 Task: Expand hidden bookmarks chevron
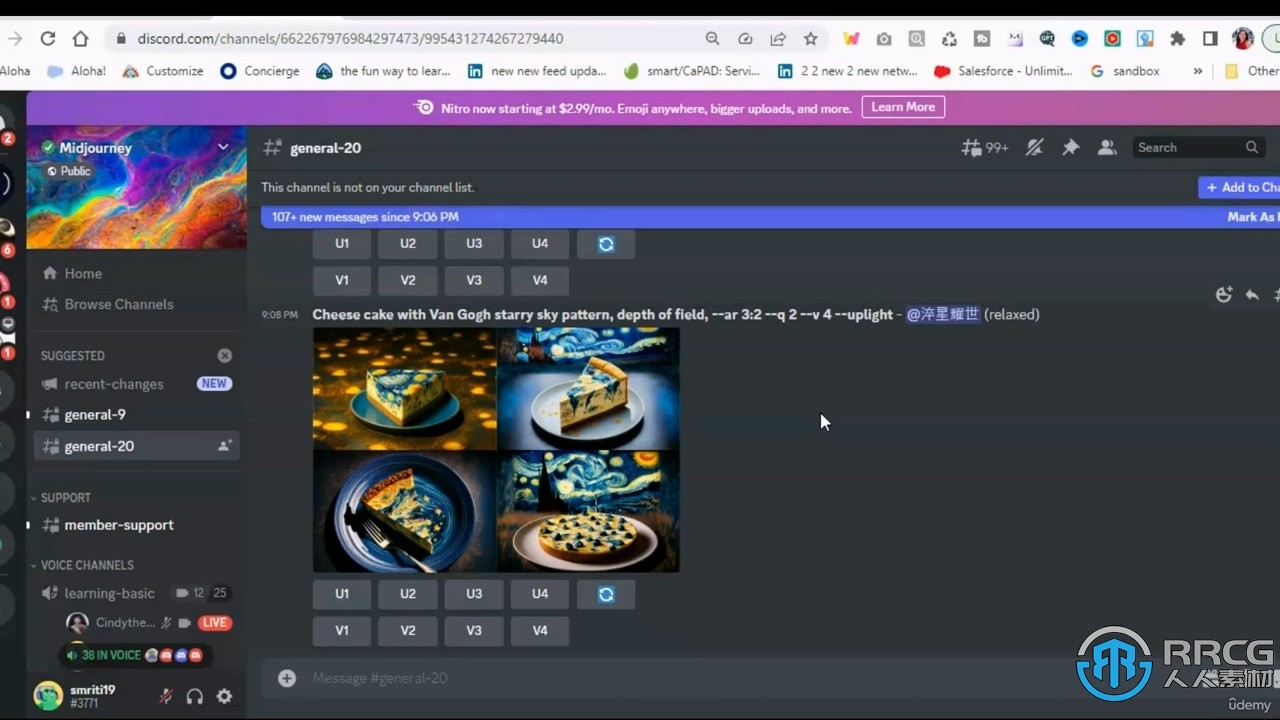click(x=1198, y=71)
